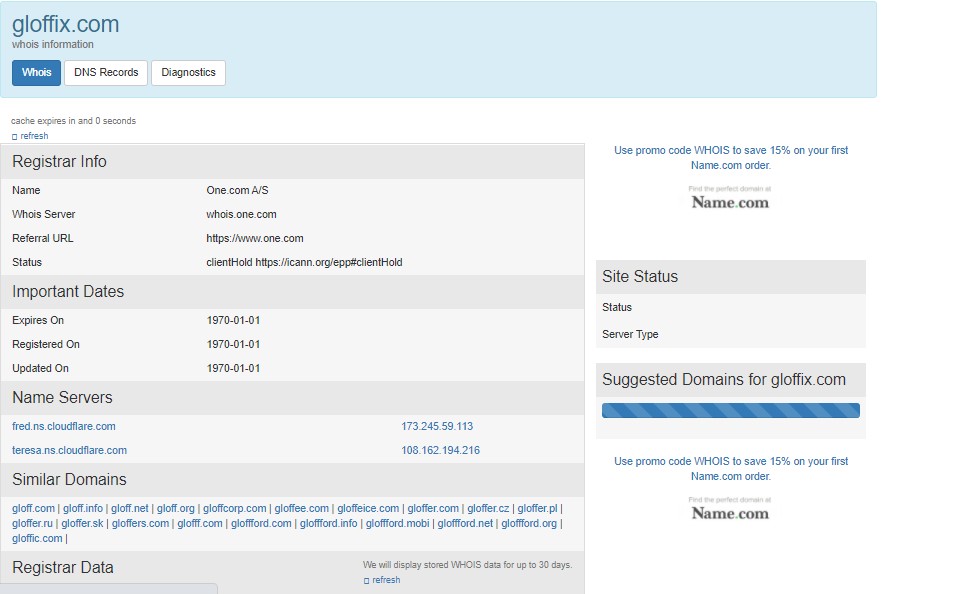Open similar domain gloffer.pl
The width and height of the screenshot is (967, 594).
537,508
